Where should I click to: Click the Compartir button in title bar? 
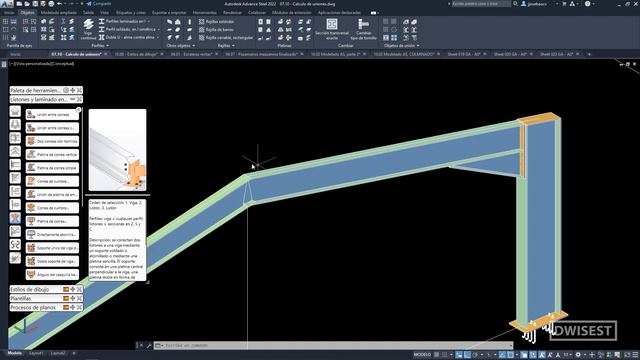coord(98,4)
